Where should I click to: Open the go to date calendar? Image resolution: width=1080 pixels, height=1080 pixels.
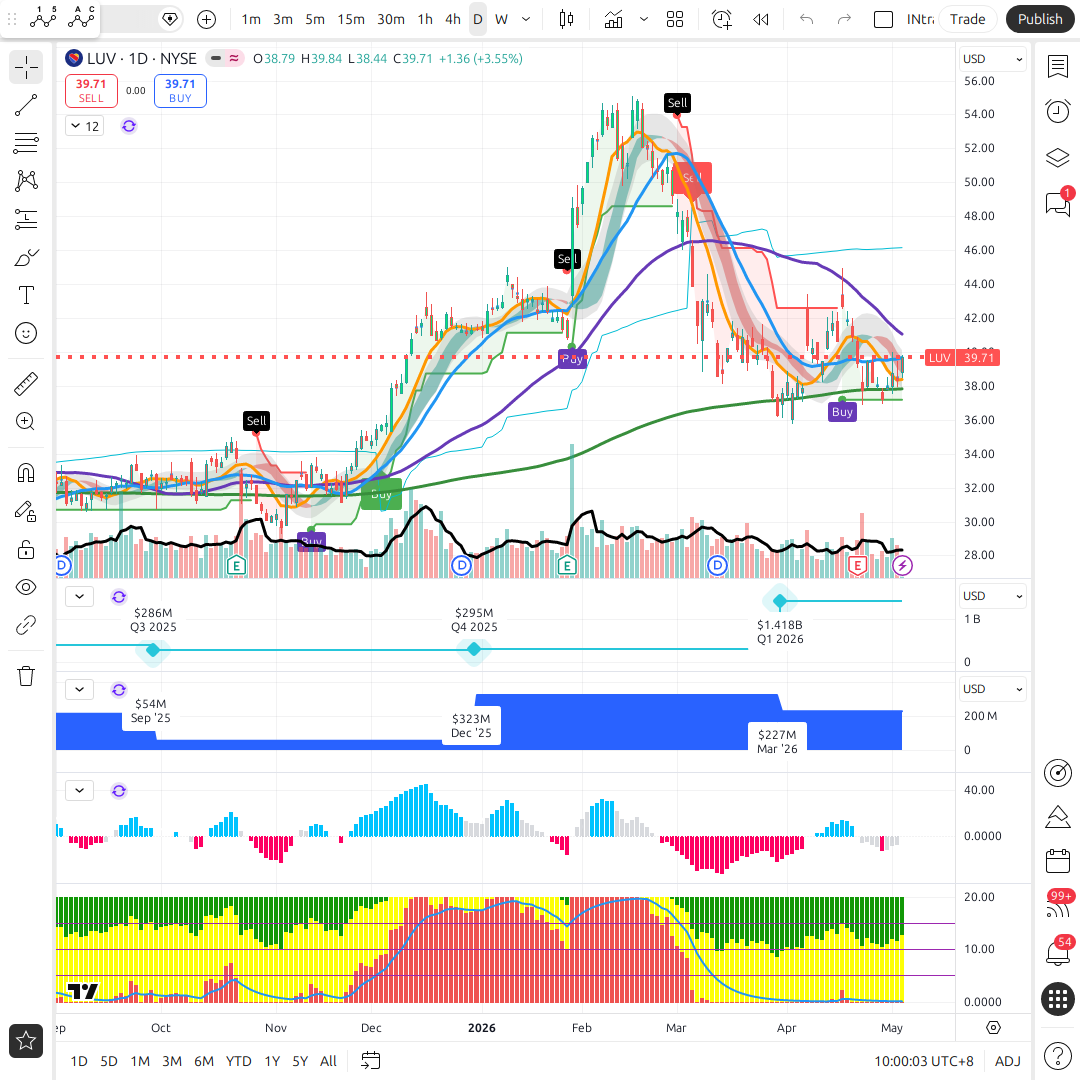click(x=371, y=1061)
